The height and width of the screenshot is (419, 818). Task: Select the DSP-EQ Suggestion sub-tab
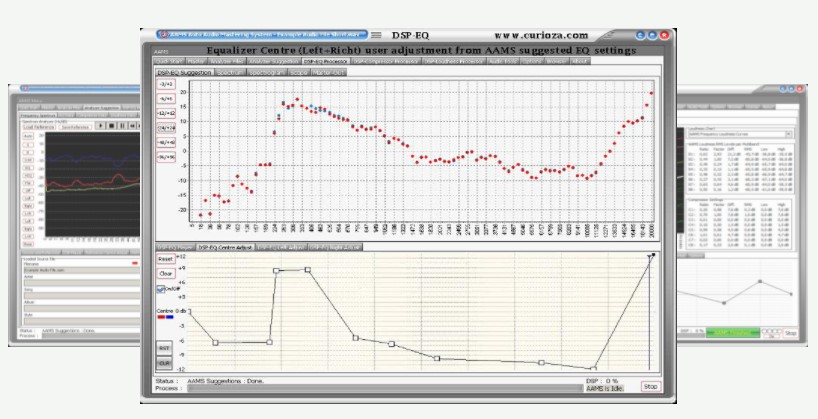[184, 73]
